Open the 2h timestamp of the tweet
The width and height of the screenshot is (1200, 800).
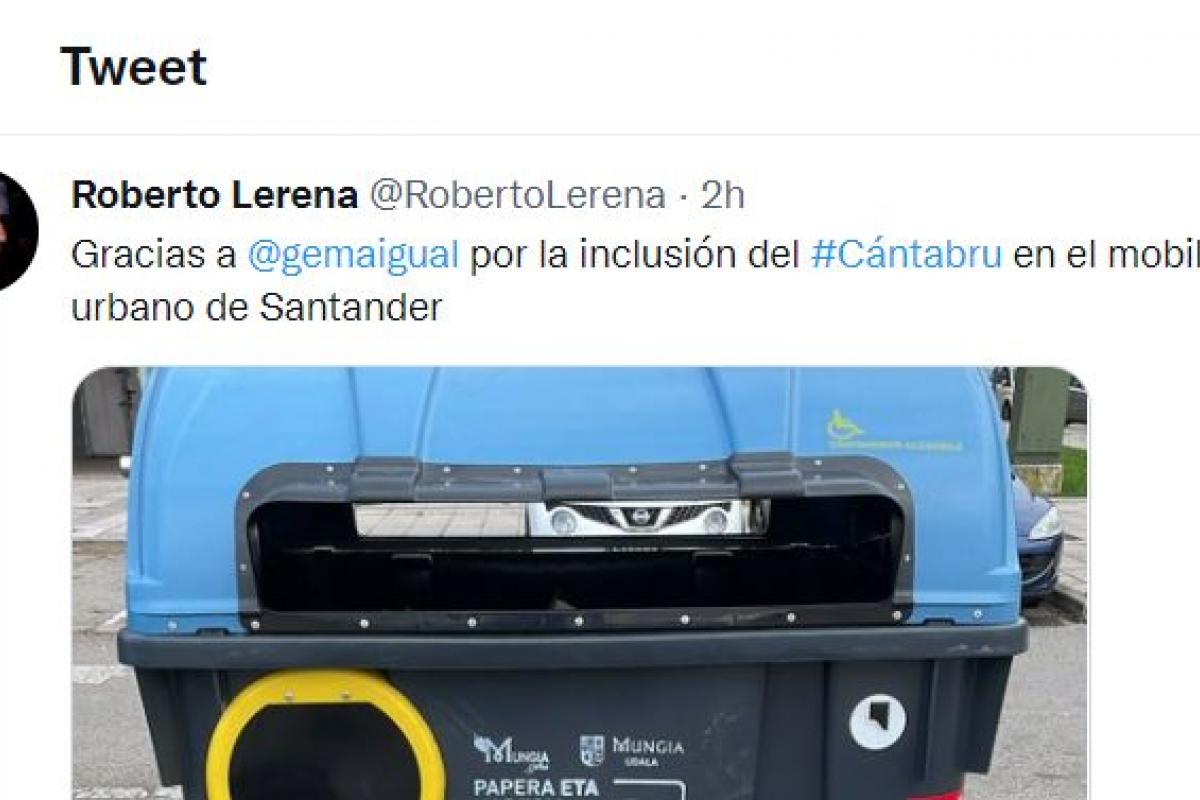(x=722, y=195)
